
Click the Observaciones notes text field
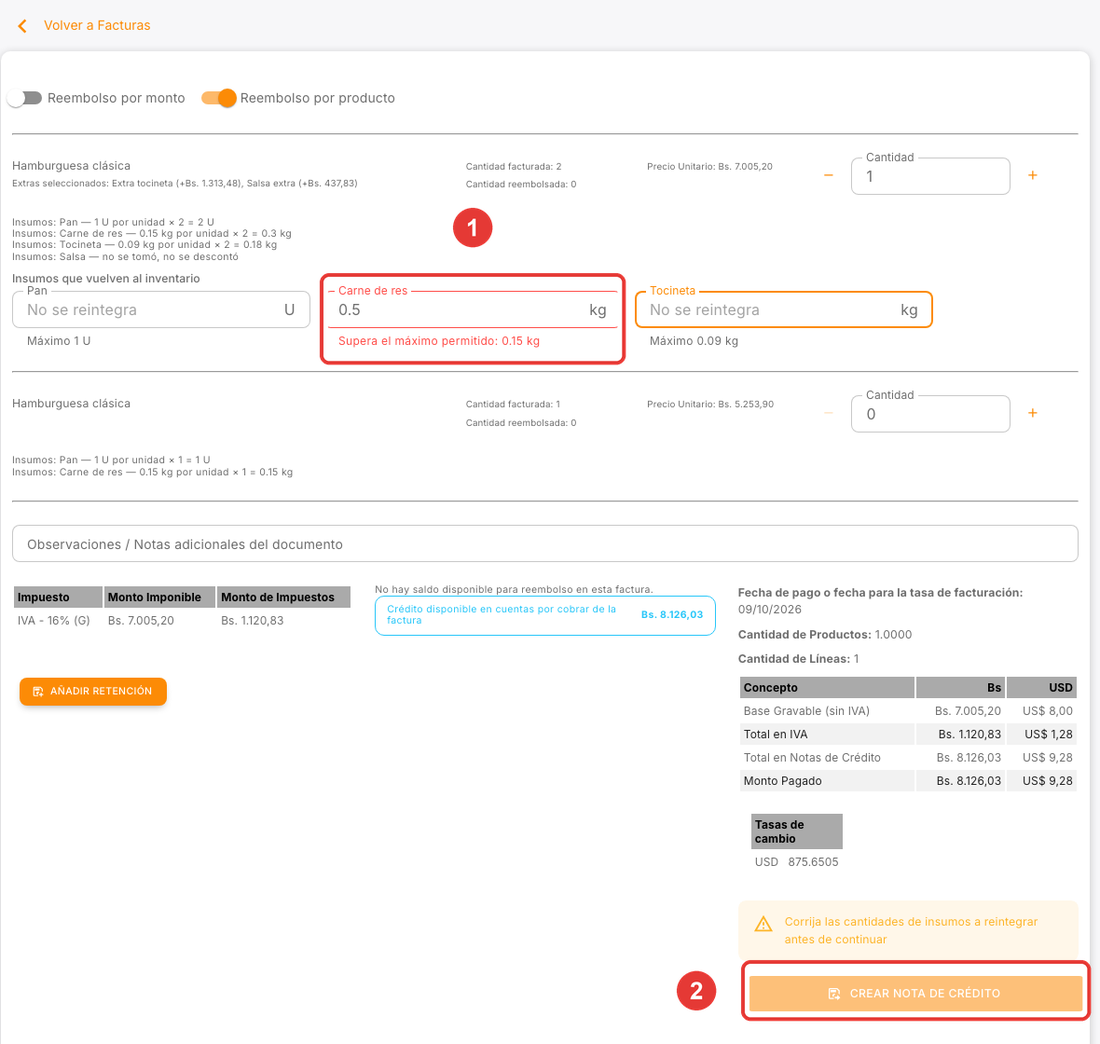[x=545, y=544]
